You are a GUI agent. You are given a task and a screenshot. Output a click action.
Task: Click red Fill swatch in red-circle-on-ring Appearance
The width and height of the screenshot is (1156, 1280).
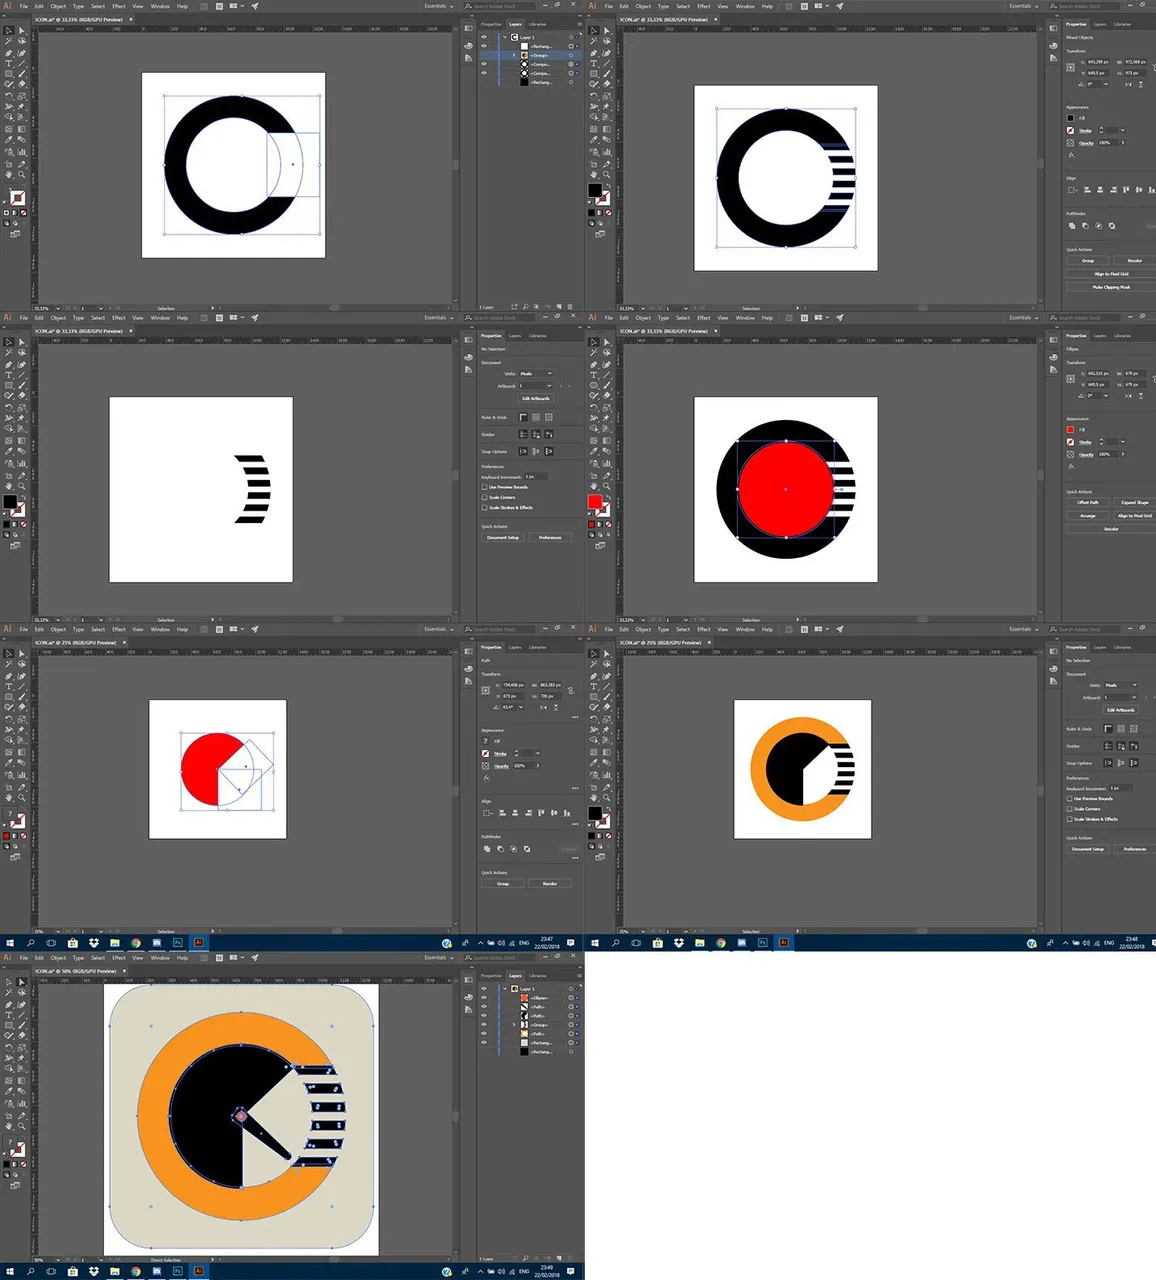point(1070,429)
